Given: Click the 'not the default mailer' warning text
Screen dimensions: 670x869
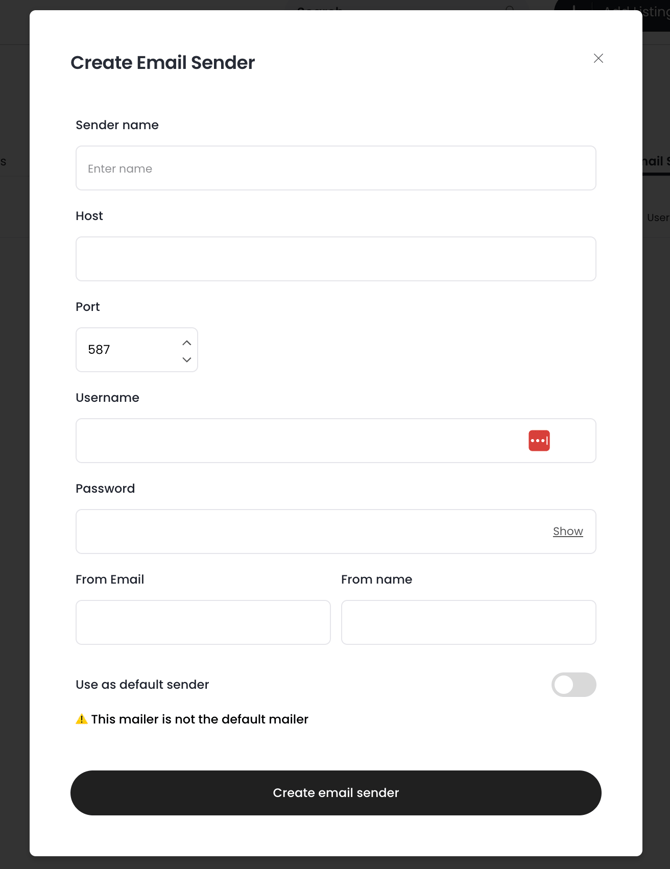Looking at the screenshot, I should click(x=199, y=719).
